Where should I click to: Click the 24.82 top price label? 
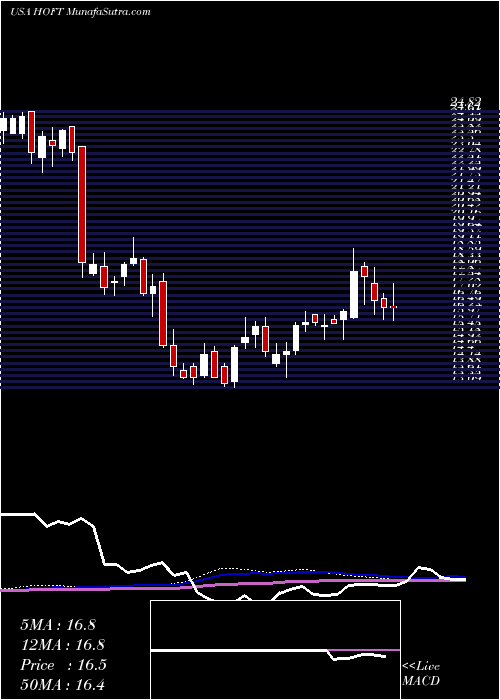[x=465, y=103]
